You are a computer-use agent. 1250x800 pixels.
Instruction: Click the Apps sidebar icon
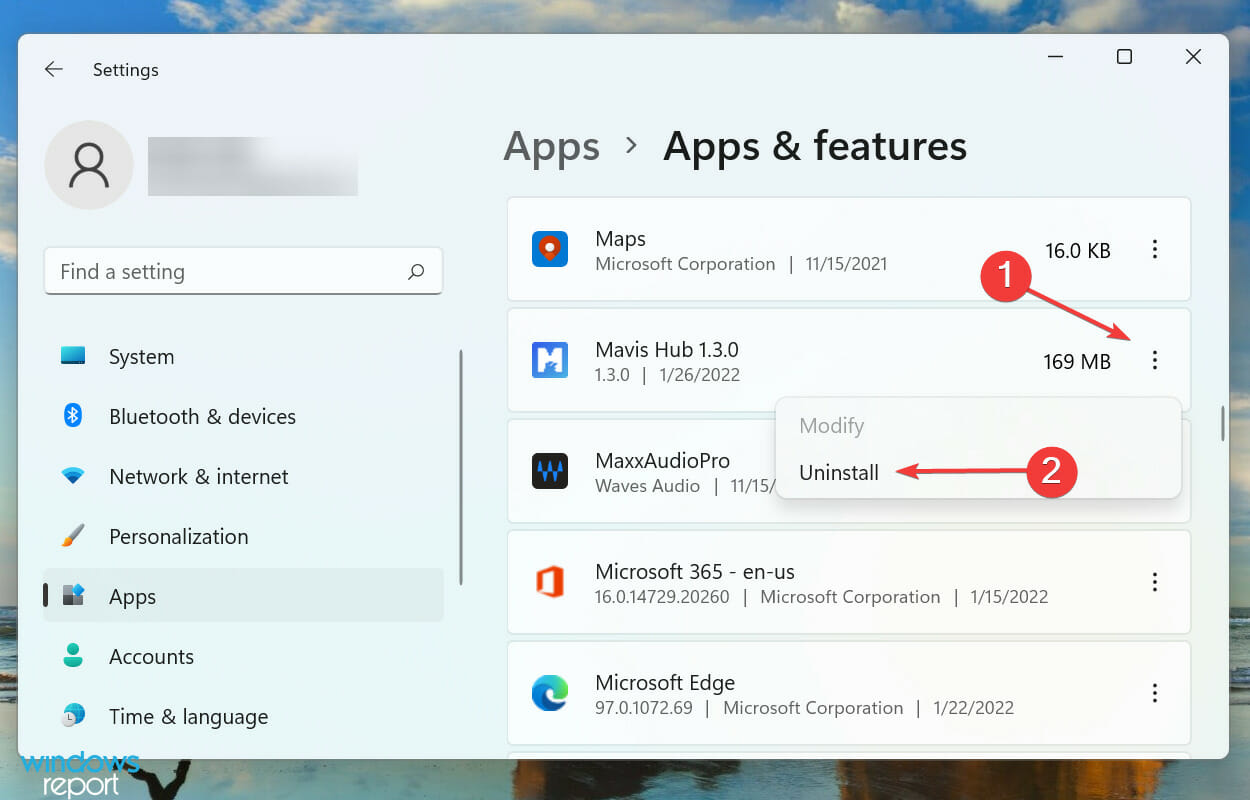pyautogui.click(x=74, y=596)
